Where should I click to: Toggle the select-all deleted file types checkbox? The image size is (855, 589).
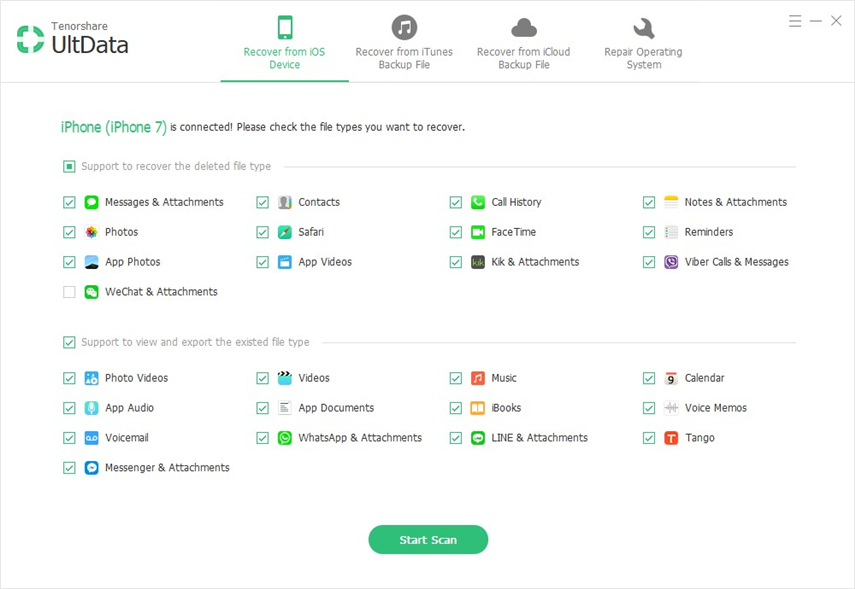click(69, 166)
